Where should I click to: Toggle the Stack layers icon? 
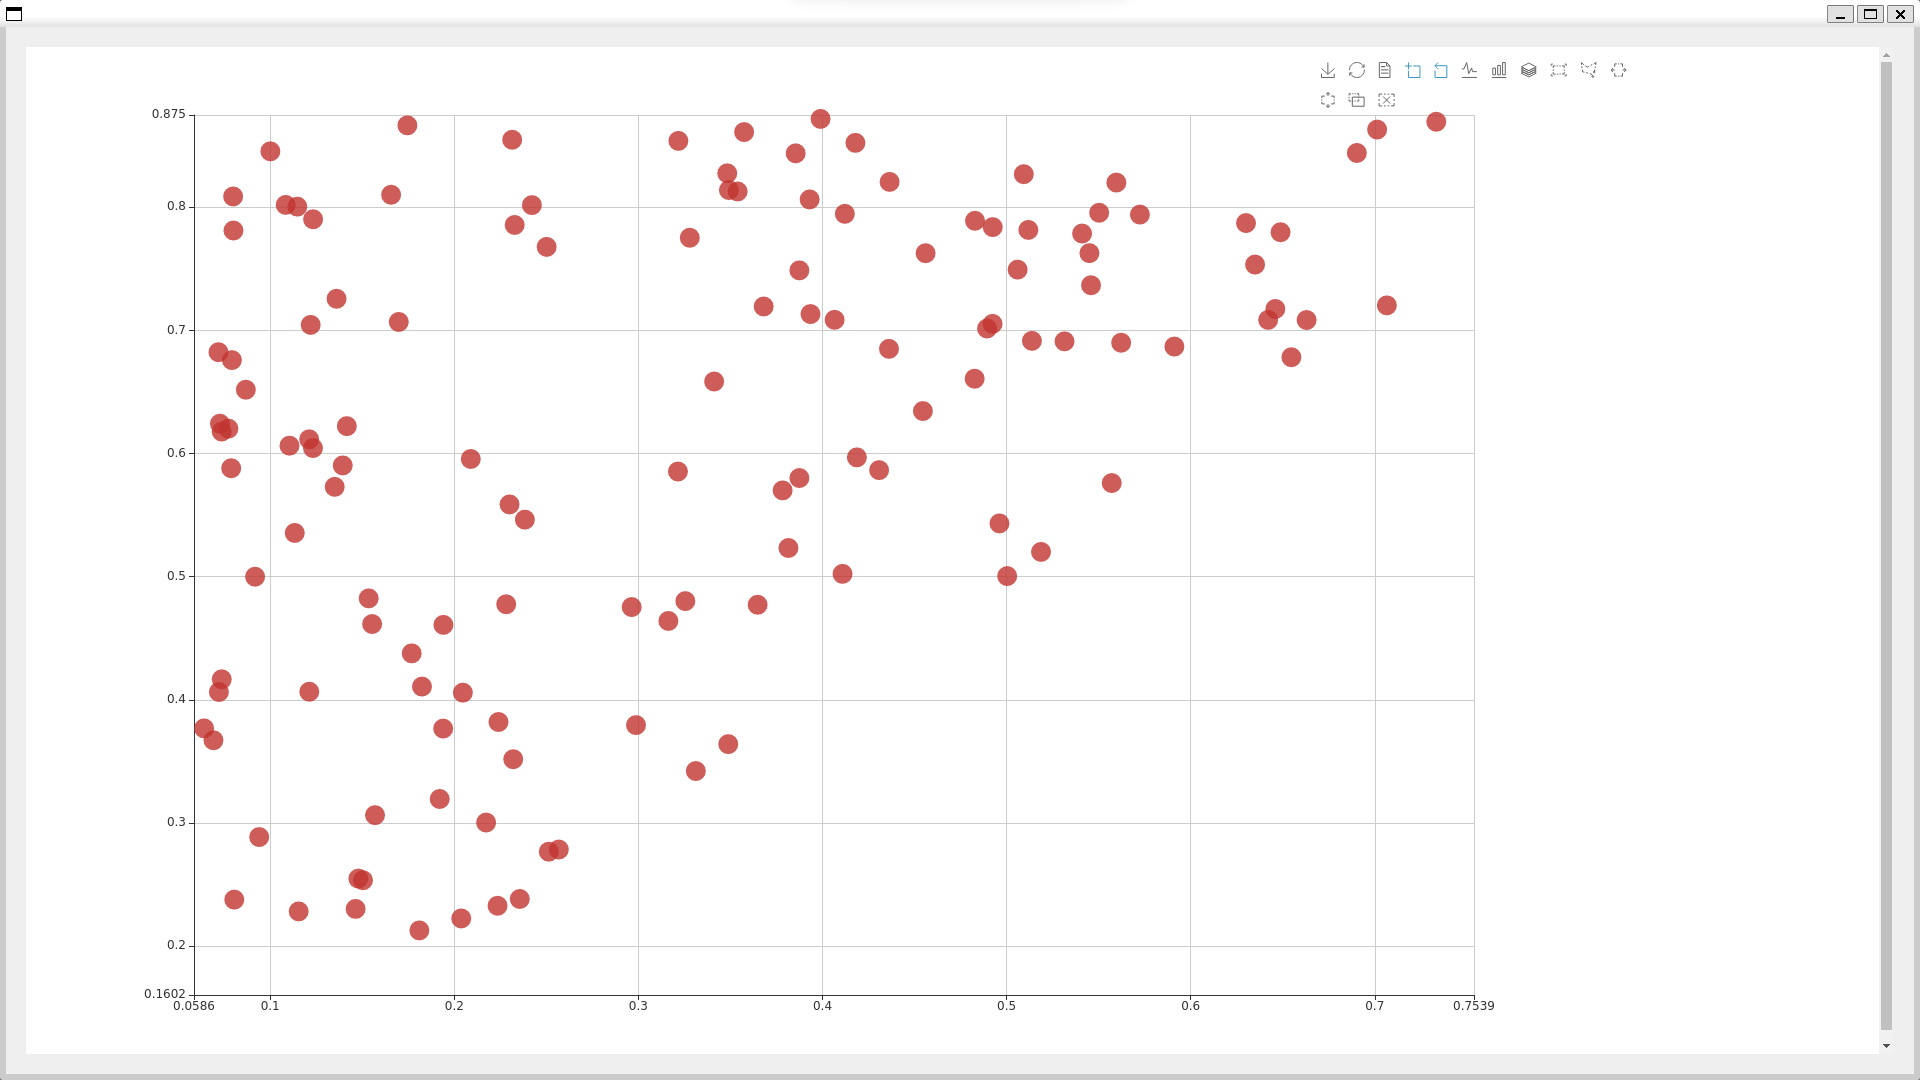point(1528,70)
